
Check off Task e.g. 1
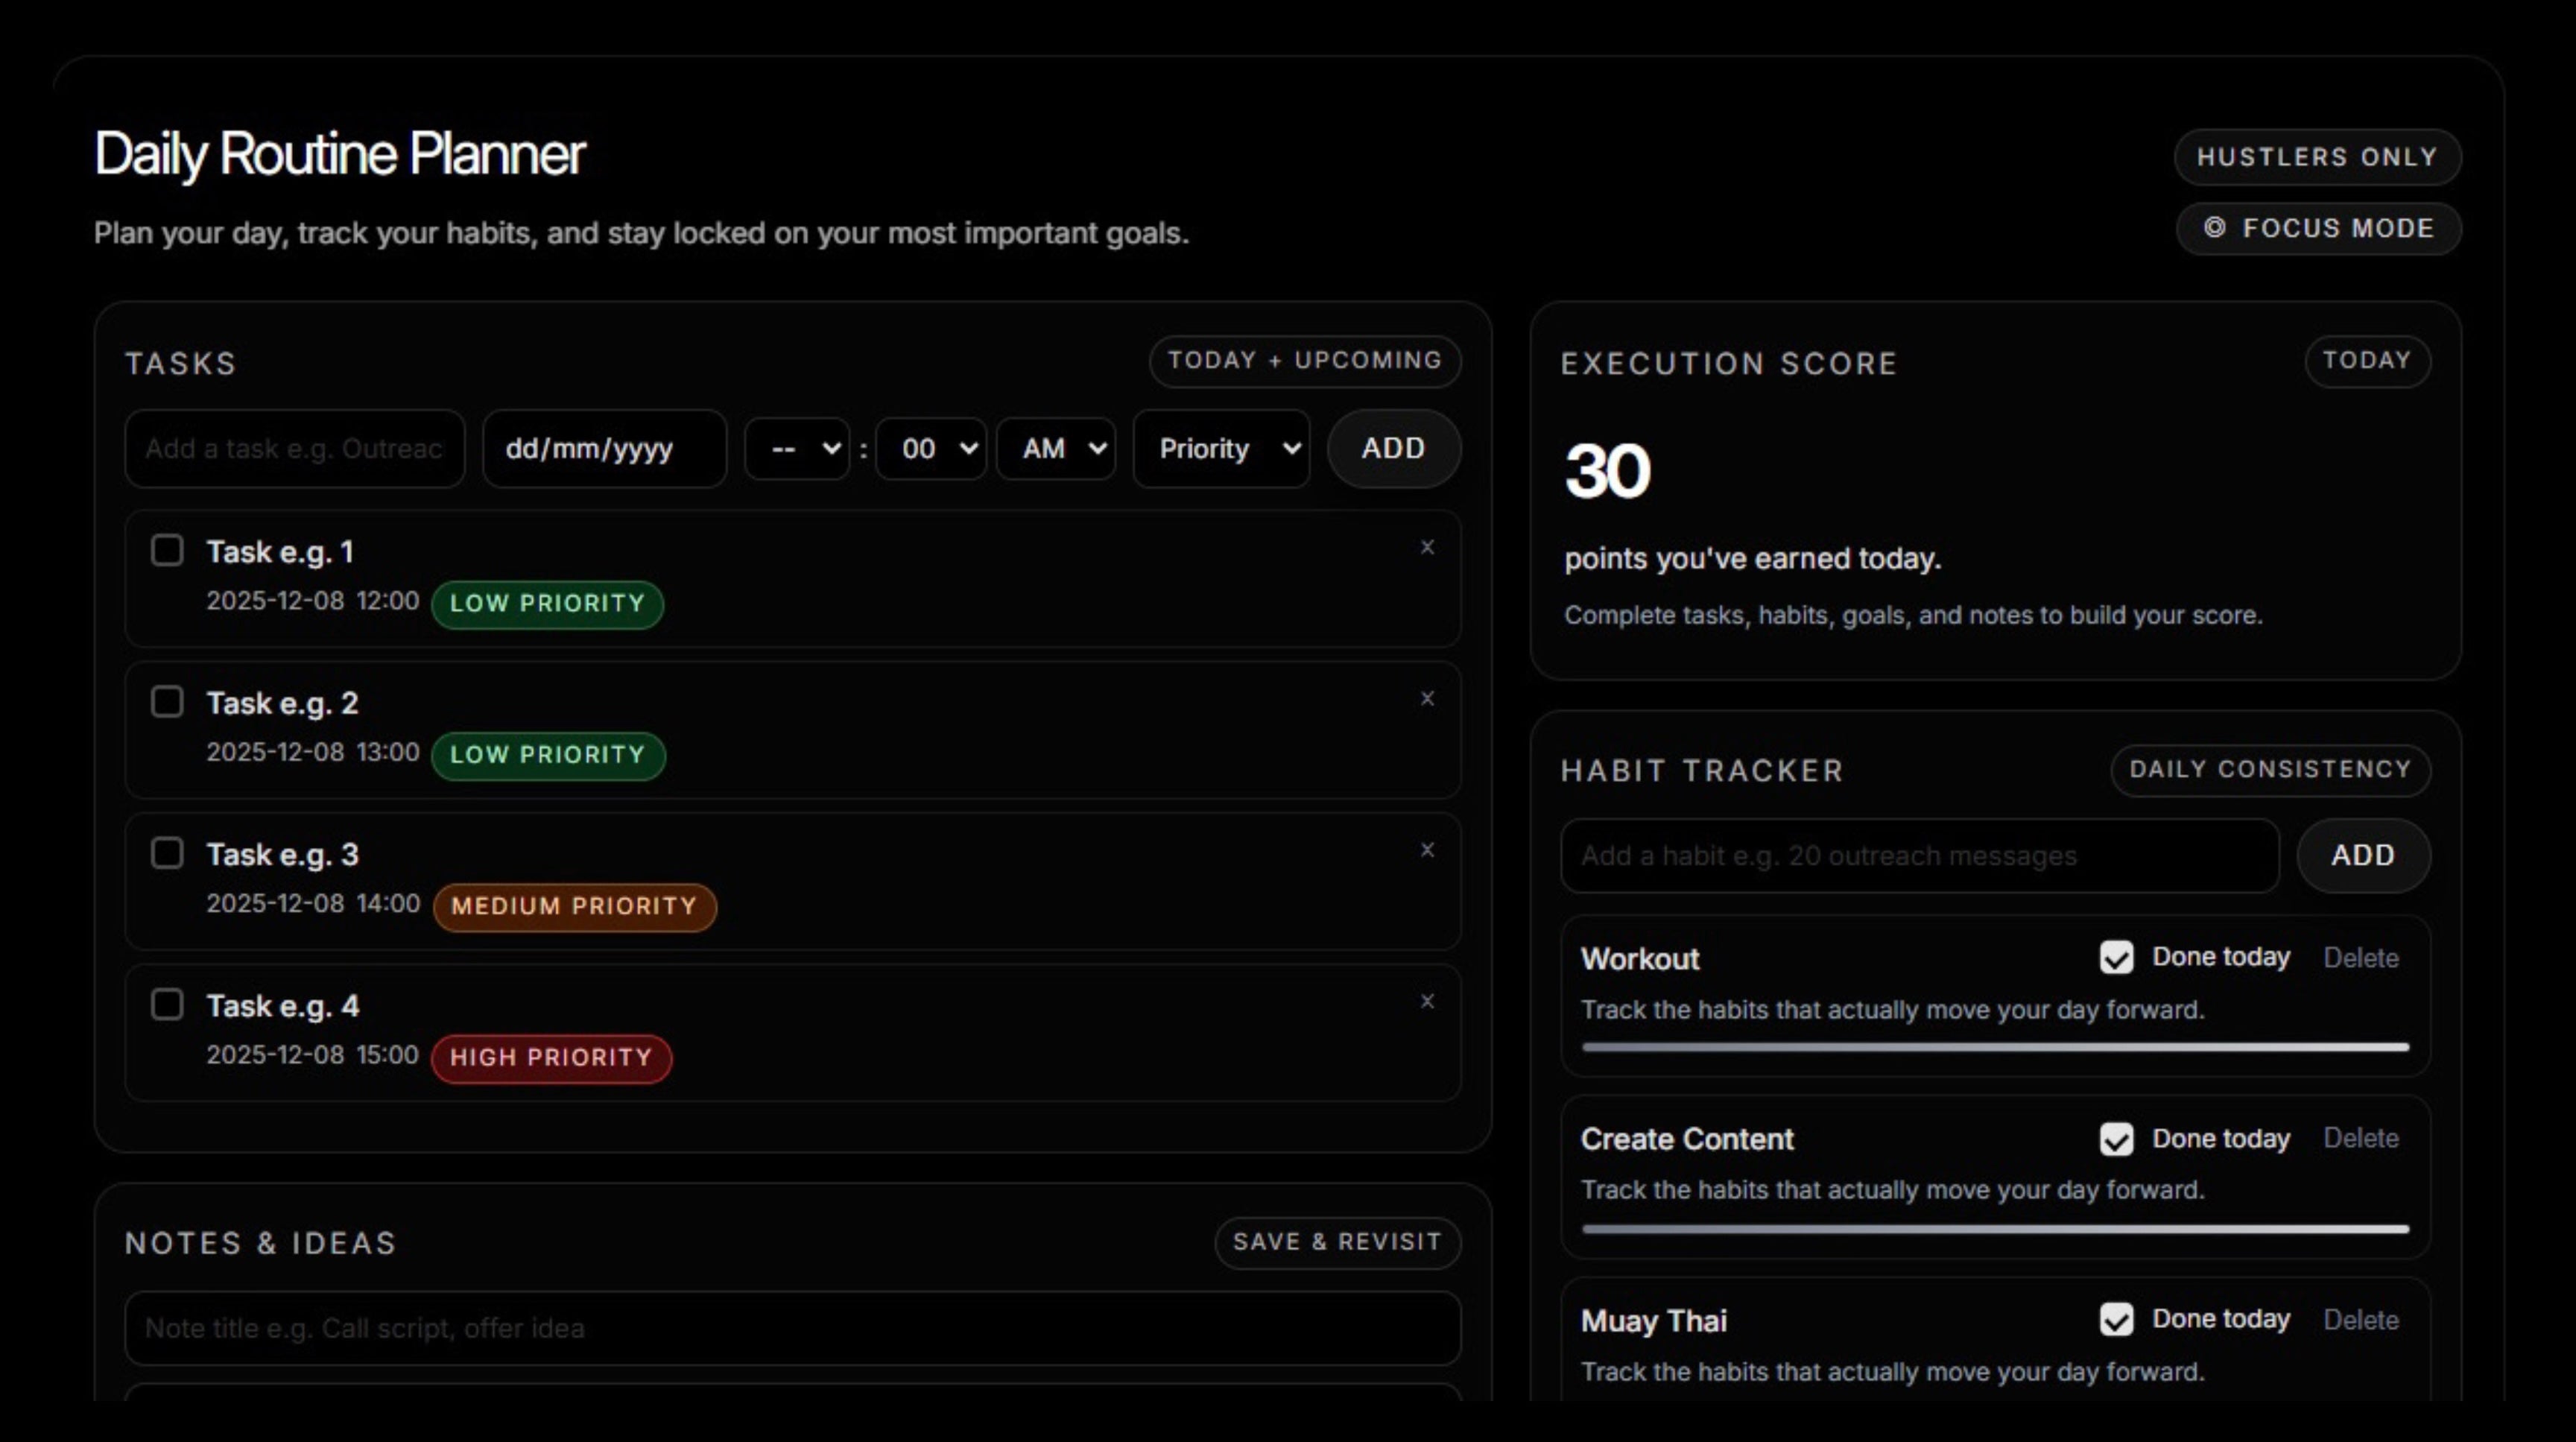click(x=167, y=550)
